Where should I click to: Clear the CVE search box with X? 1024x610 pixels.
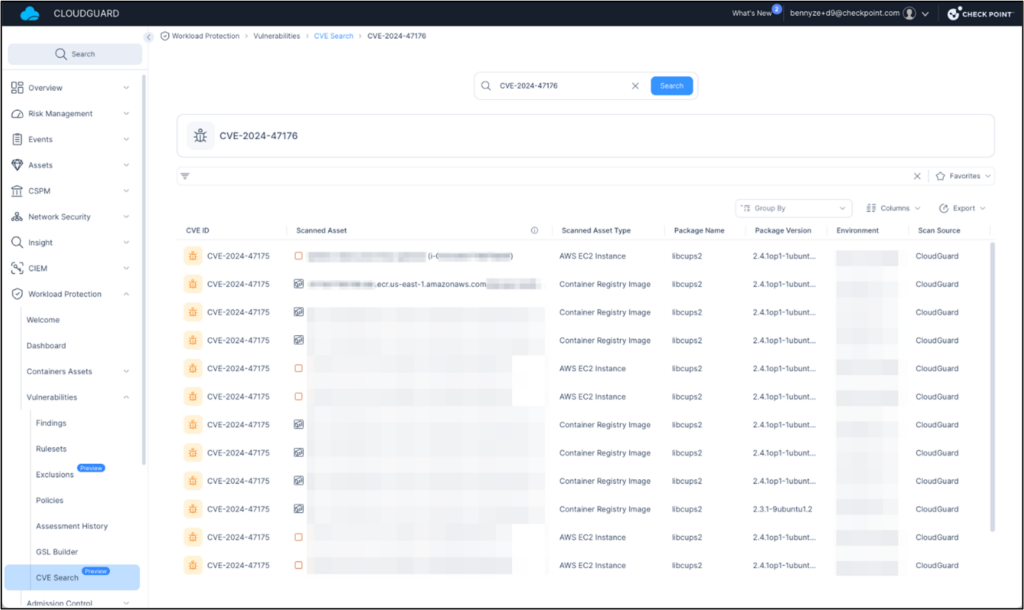coord(635,86)
